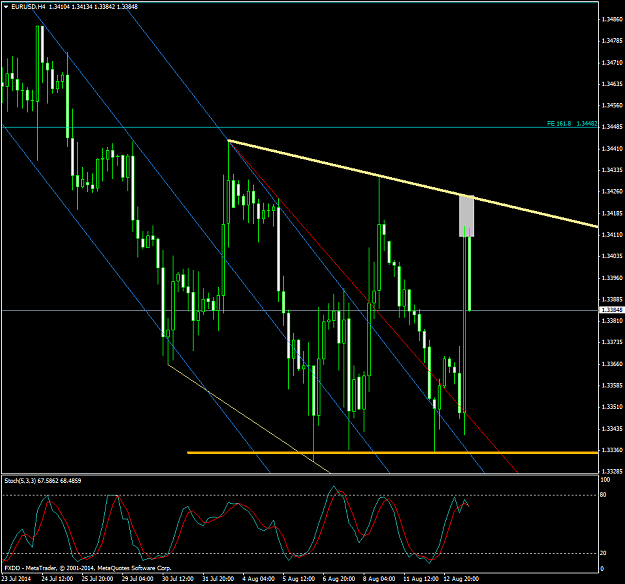Click the stochastic 80 level label
Viewport: 625px width, 584px height.
tap(603, 495)
